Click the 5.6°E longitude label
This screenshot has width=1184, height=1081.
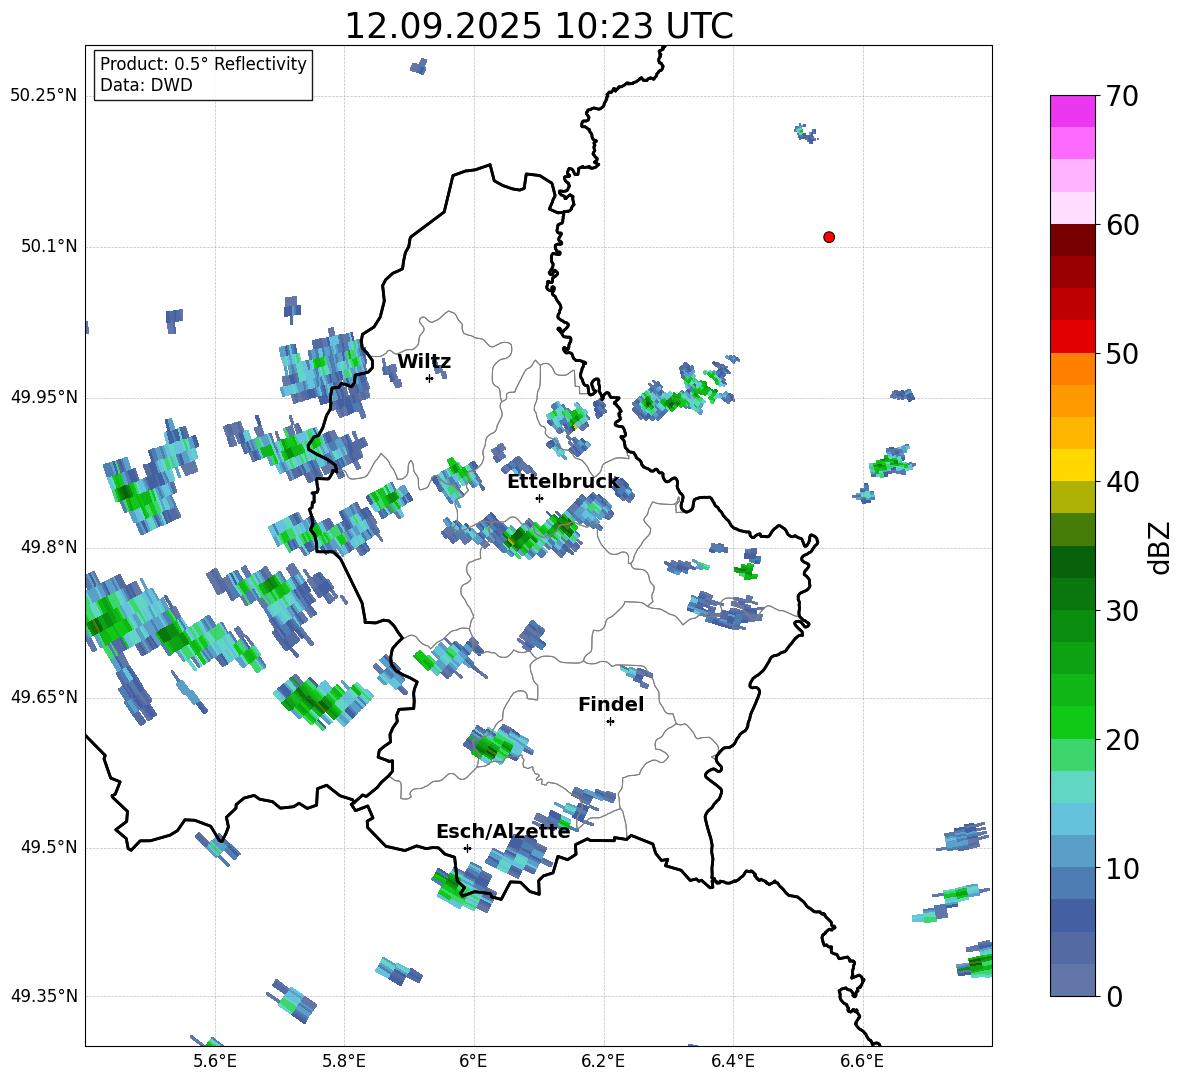pos(215,1061)
